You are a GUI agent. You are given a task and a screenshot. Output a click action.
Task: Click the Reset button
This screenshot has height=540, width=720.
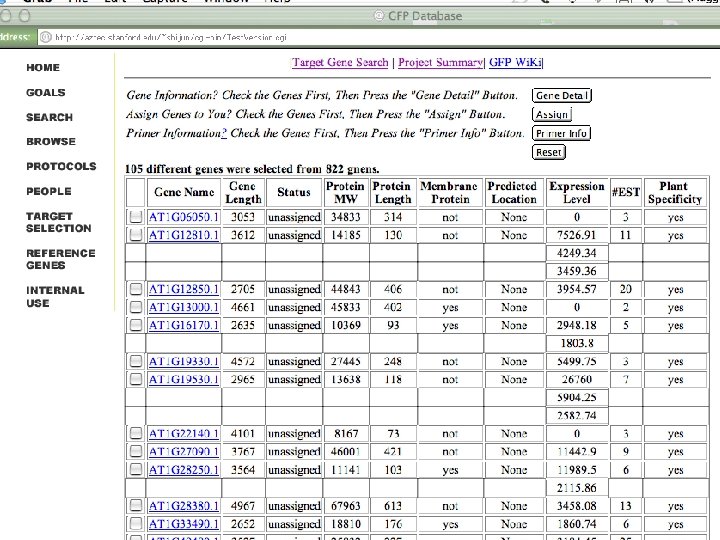(549, 152)
